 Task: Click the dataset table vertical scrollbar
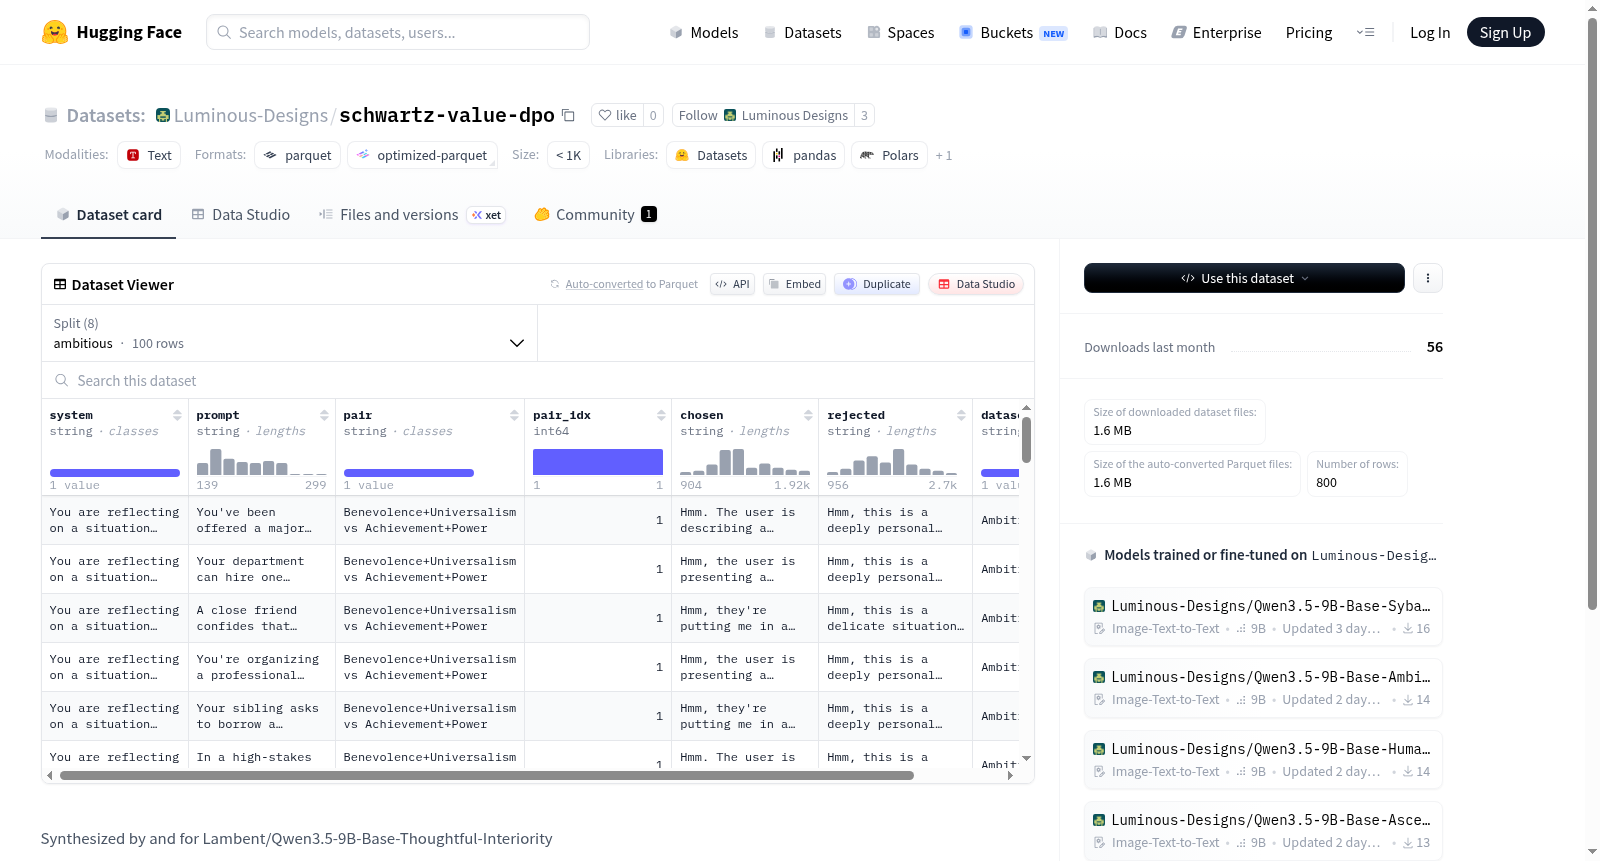(x=1026, y=440)
